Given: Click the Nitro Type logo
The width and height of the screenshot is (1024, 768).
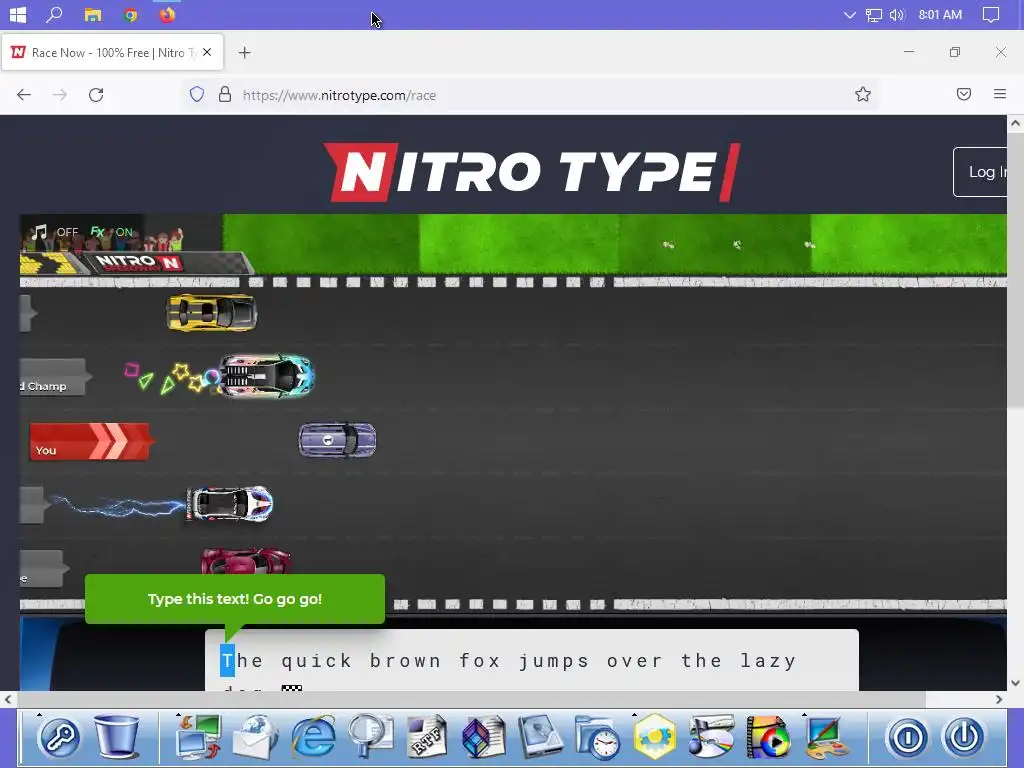Looking at the screenshot, I should 532,172.
